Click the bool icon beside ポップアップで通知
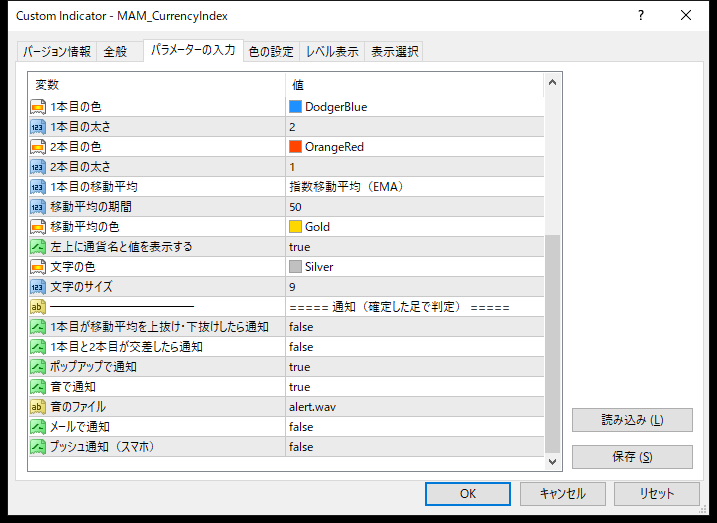717x523 pixels. coord(38,367)
